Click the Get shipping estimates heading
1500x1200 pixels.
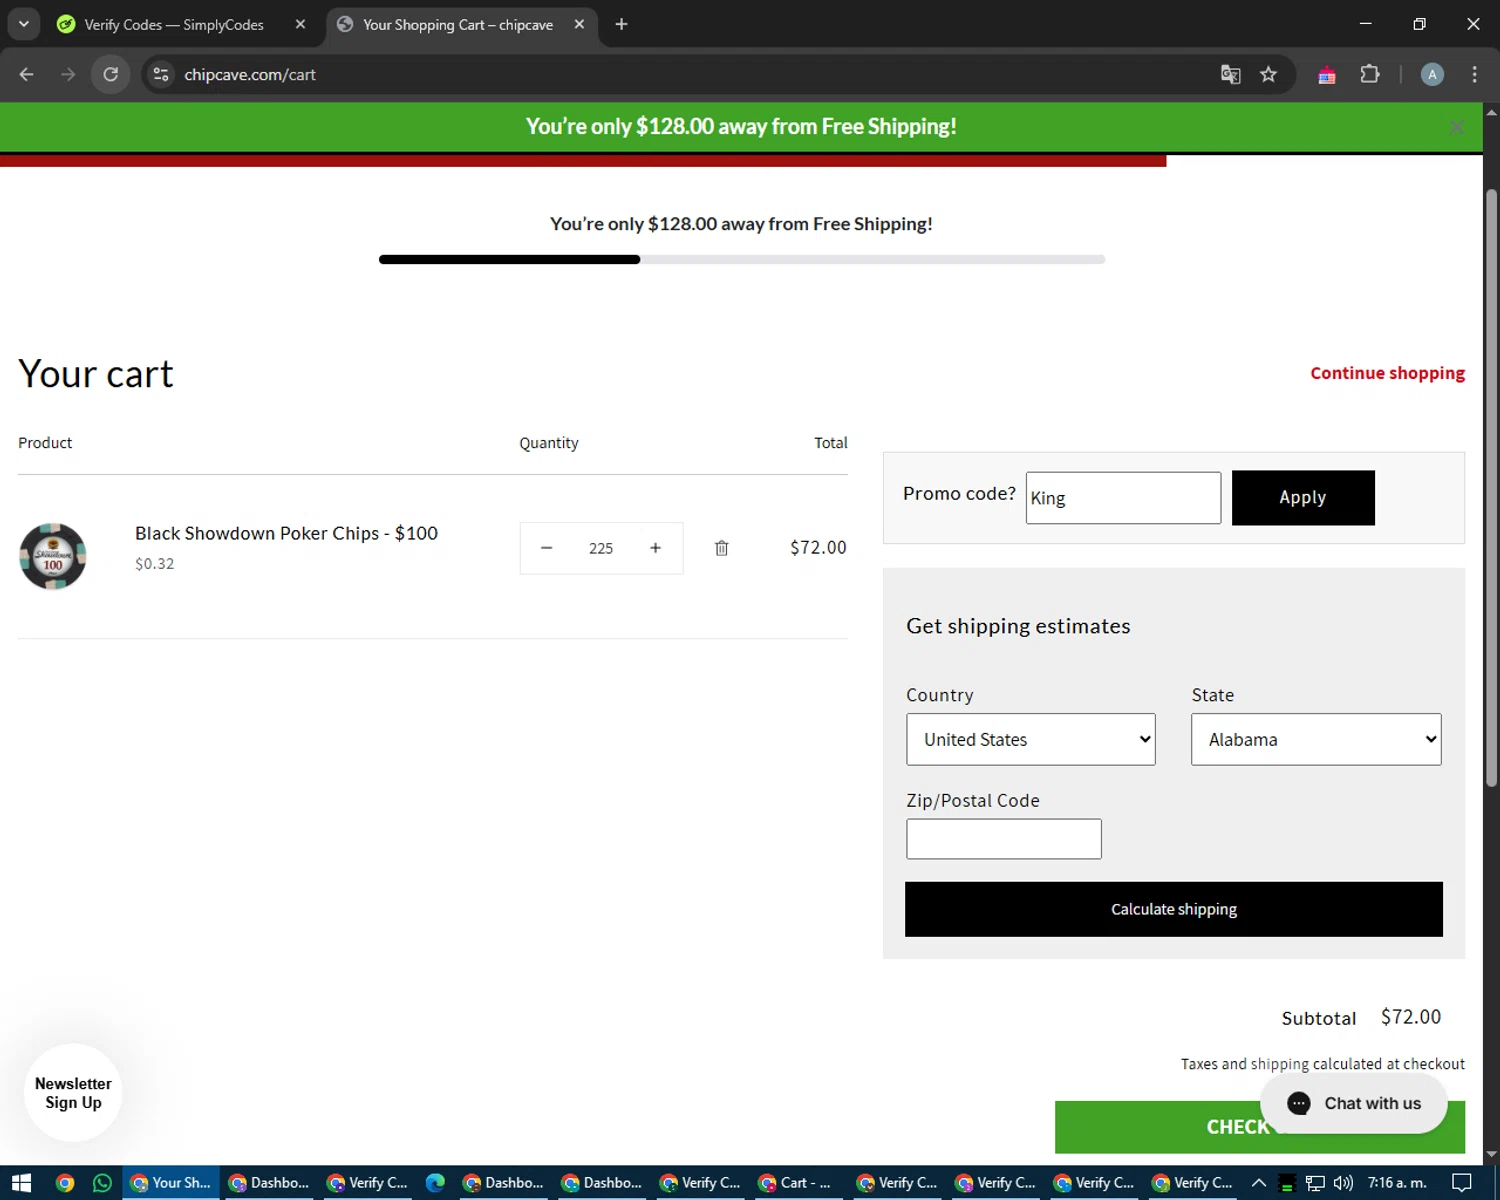(1018, 626)
